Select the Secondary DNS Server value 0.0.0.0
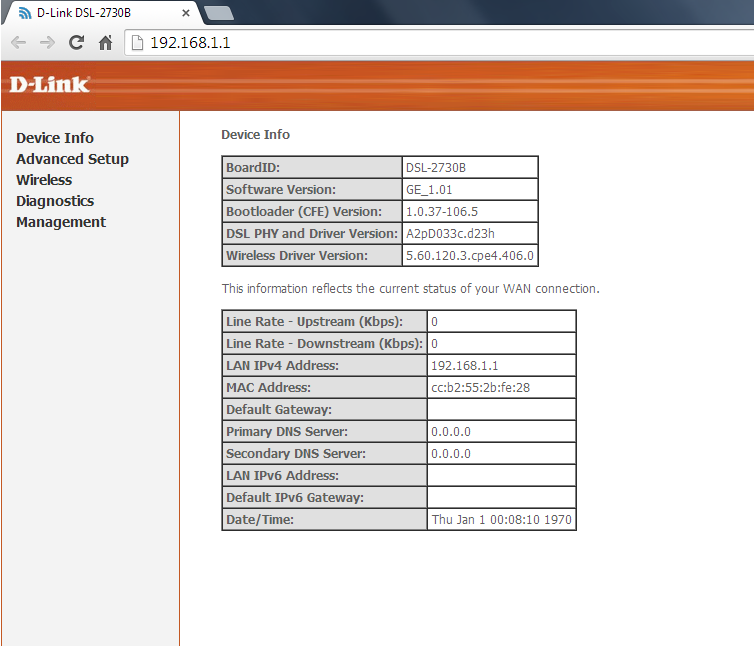This screenshot has height=646, width=754. click(451, 454)
